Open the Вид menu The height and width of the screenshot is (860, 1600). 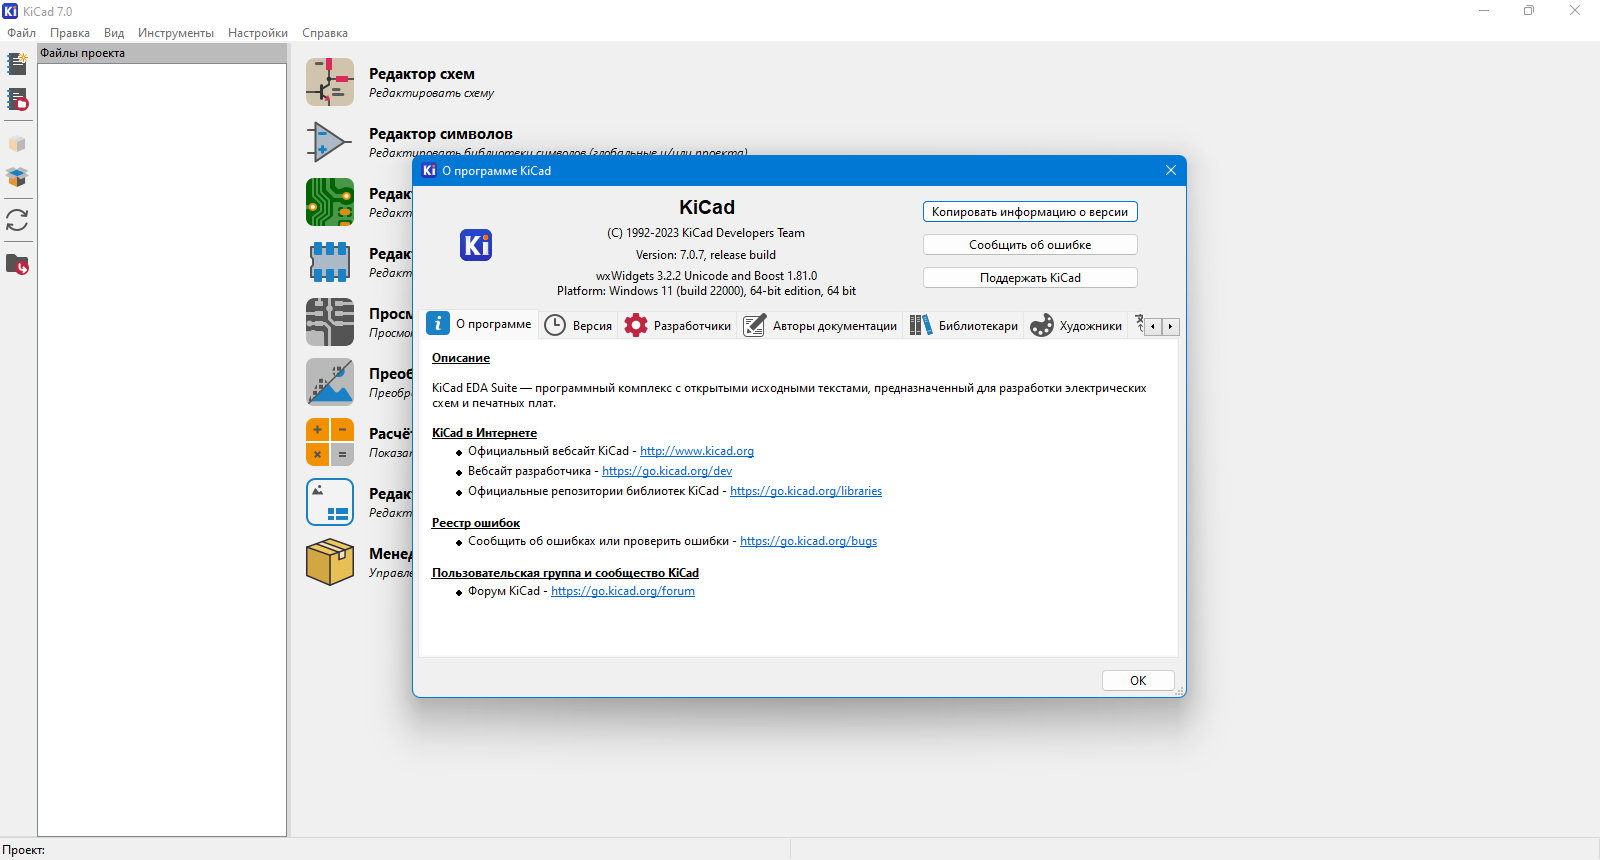(x=114, y=33)
